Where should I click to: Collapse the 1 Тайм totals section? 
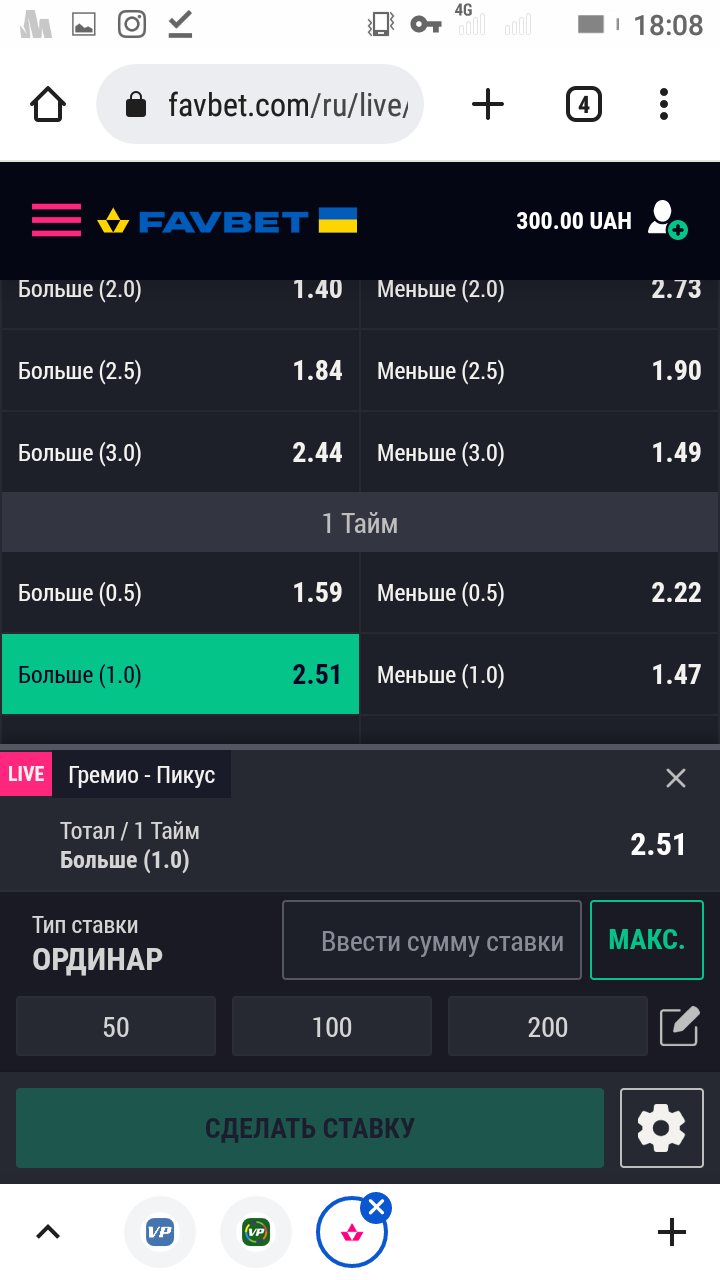coord(359,521)
